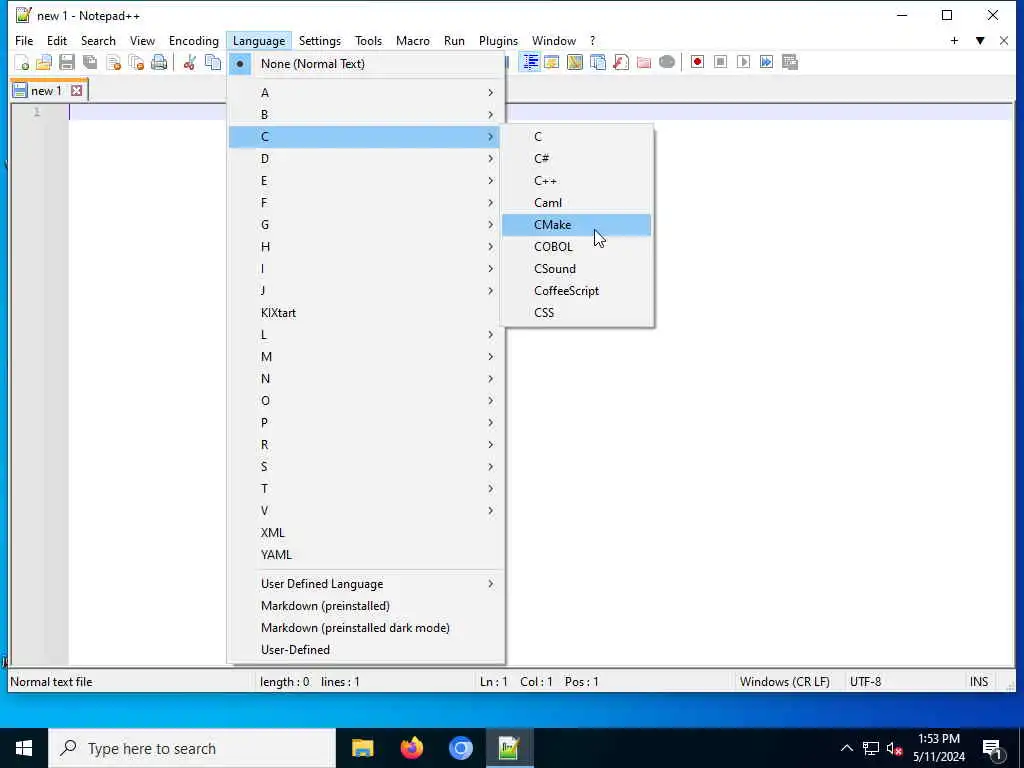Click the down-triangle button in the menu bar
Viewport: 1024px width, 768px height.
point(980,40)
